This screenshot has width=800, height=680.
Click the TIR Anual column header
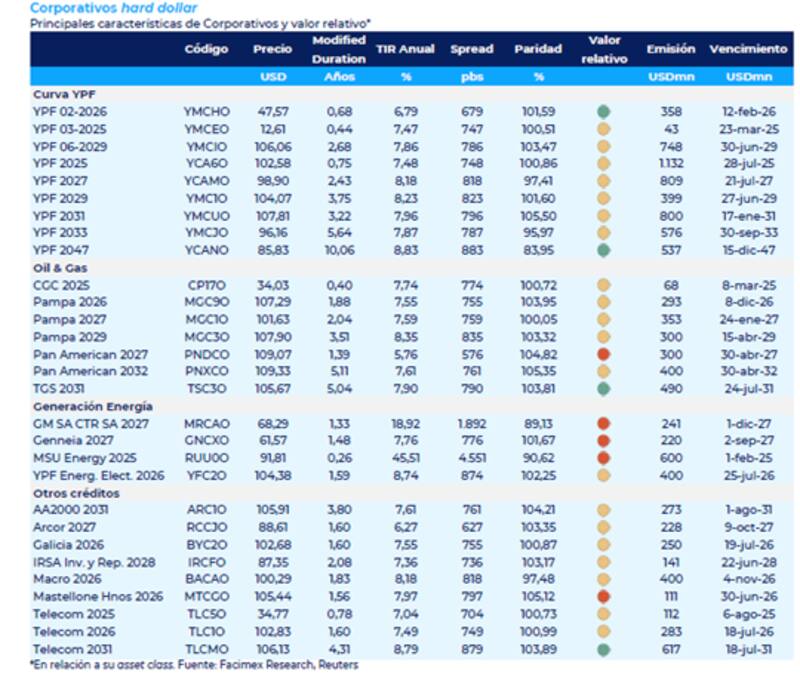(404, 48)
